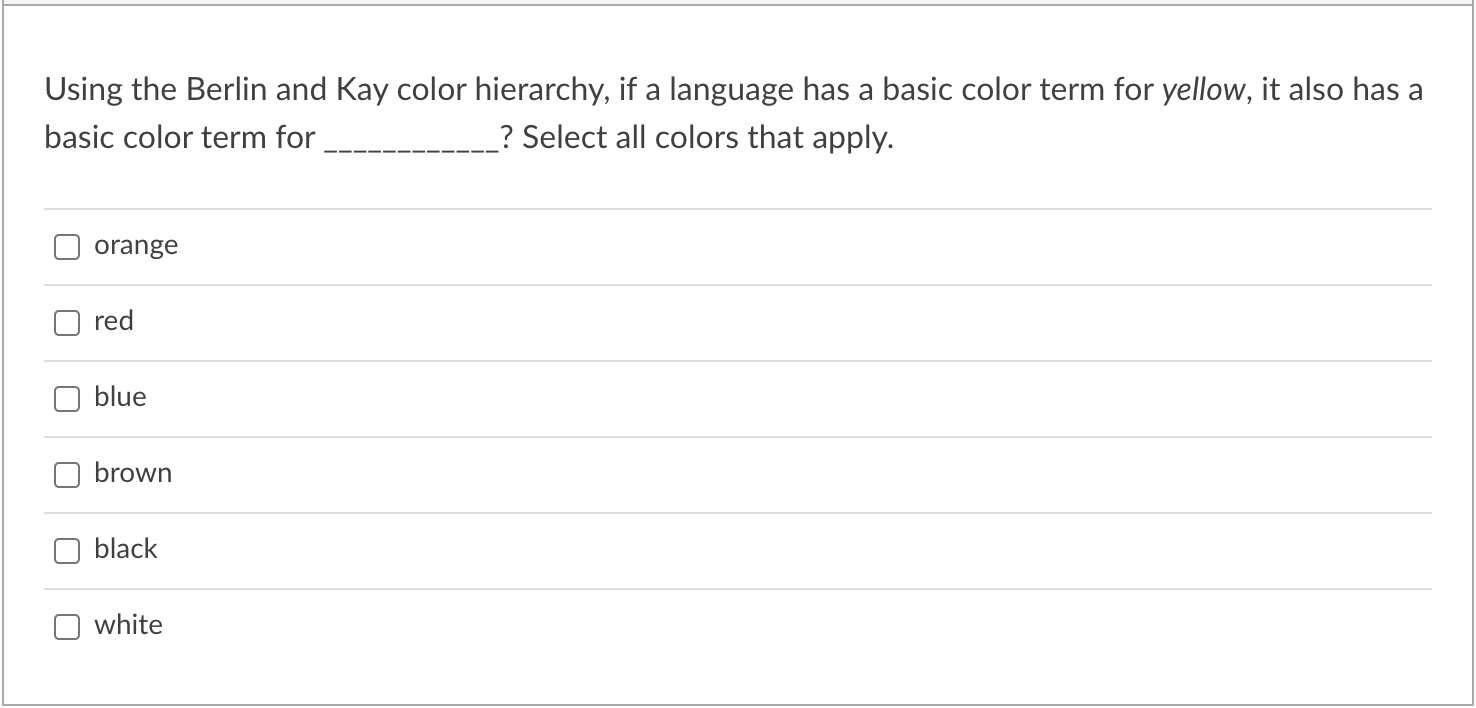Click the blue label text
Screen dimensions: 1476x708
coord(119,396)
